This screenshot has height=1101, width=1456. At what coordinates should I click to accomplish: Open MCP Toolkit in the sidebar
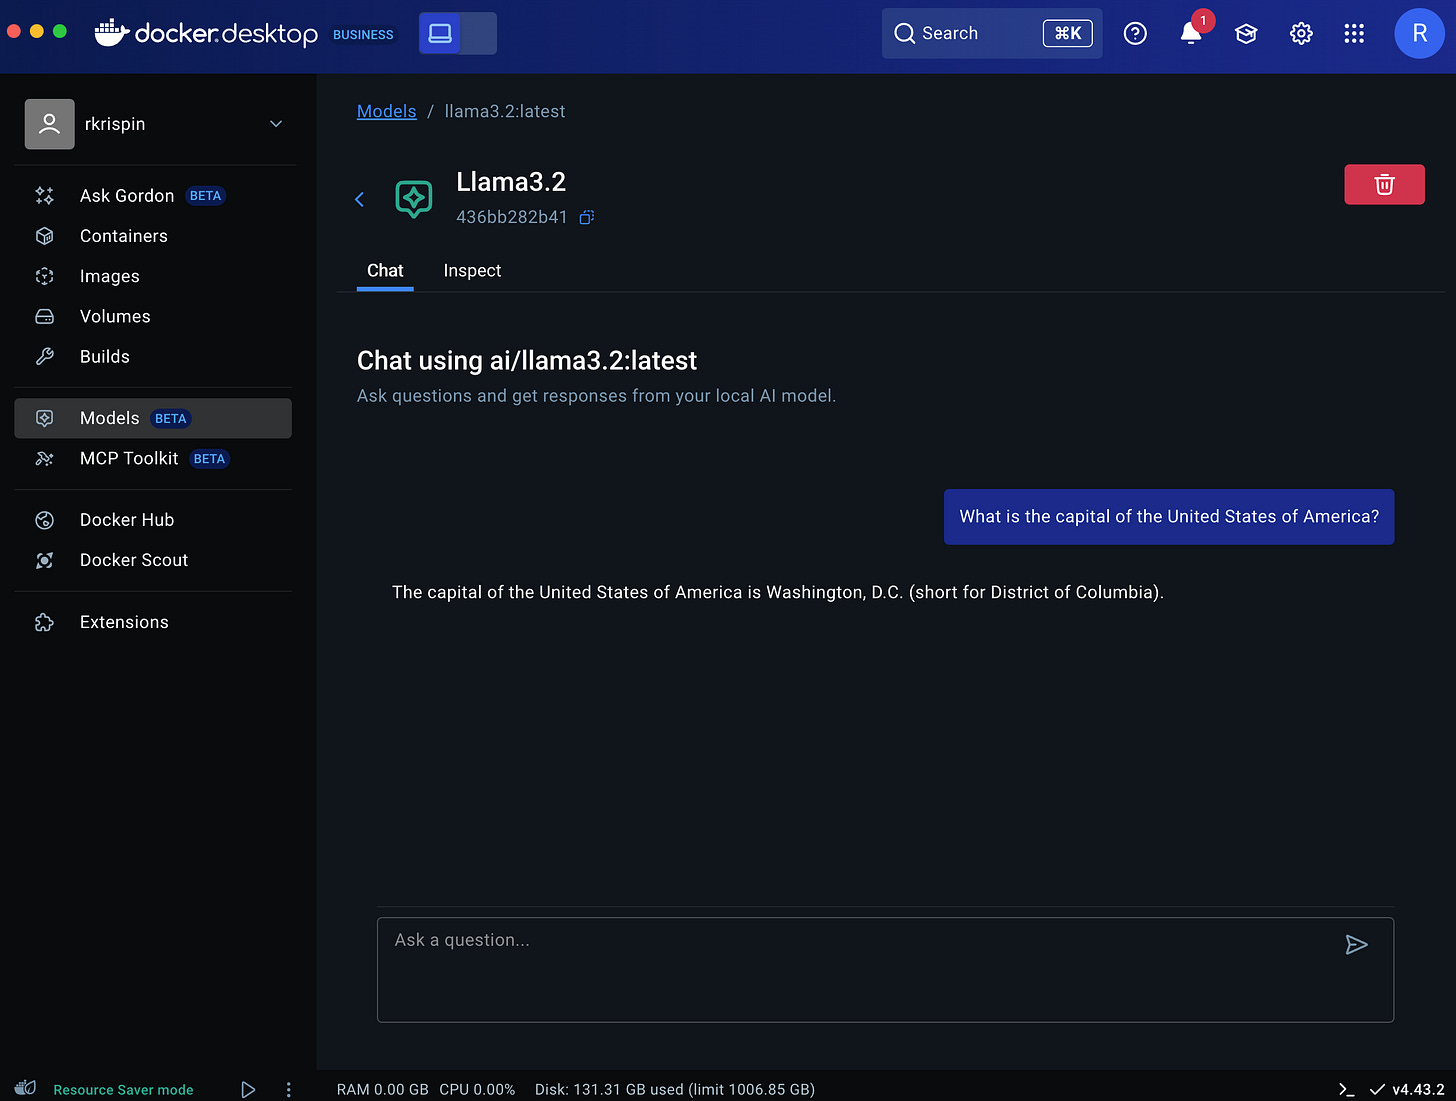(x=153, y=458)
